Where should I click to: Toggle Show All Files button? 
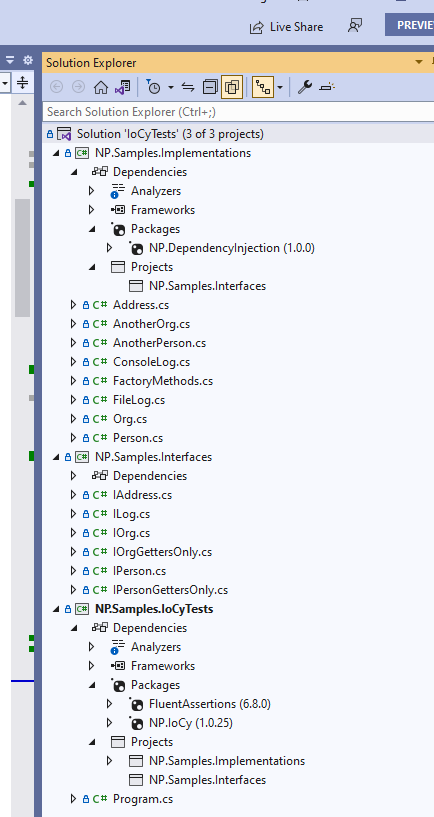click(232, 87)
